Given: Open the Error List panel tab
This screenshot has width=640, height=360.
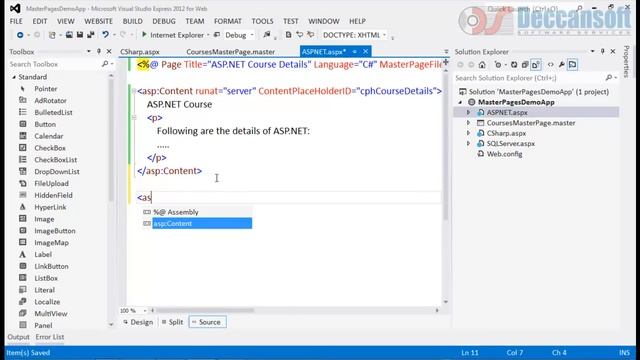Looking at the screenshot, I should tap(49, 337).
